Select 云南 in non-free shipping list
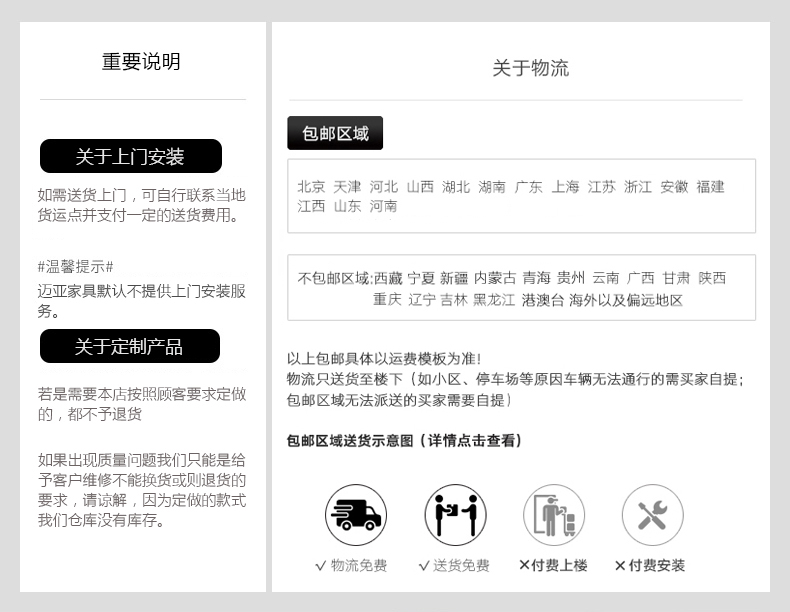The height and width of the screenshot is (612, 790). point(606,278)
